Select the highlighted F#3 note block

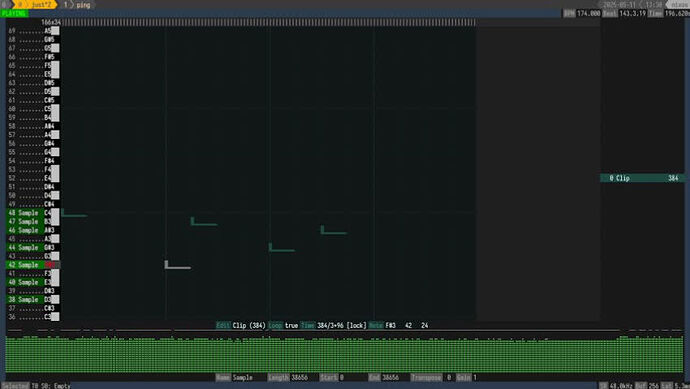coord(178,264)
